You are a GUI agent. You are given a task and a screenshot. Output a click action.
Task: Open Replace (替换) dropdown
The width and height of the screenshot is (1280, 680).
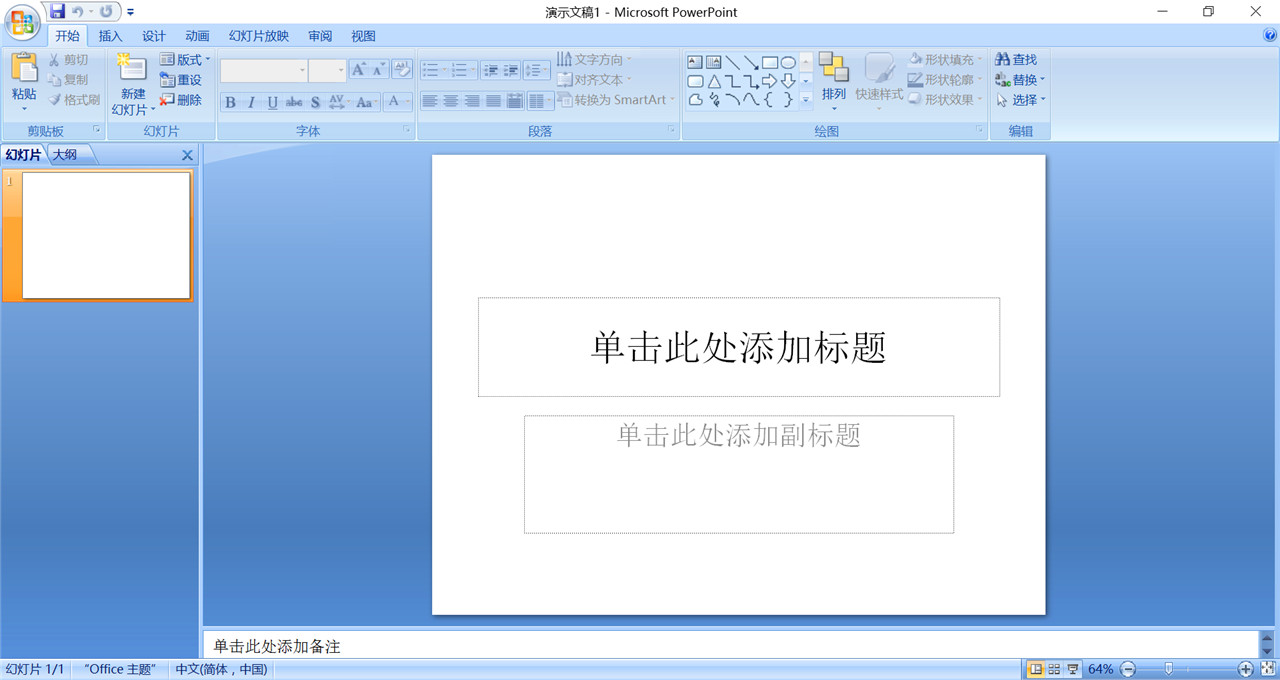click(x=1020, y=80)
